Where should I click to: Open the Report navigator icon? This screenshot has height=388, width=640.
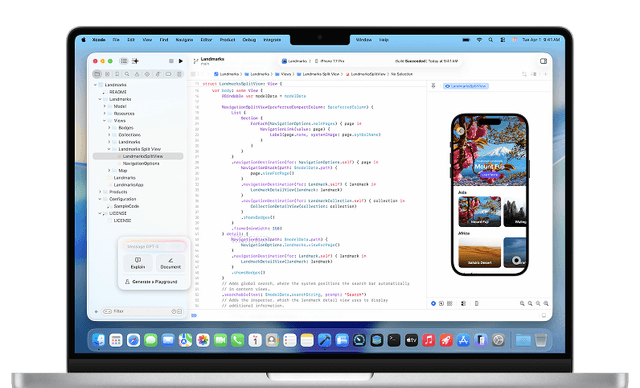pyautogui.click(x=179, y=74)
